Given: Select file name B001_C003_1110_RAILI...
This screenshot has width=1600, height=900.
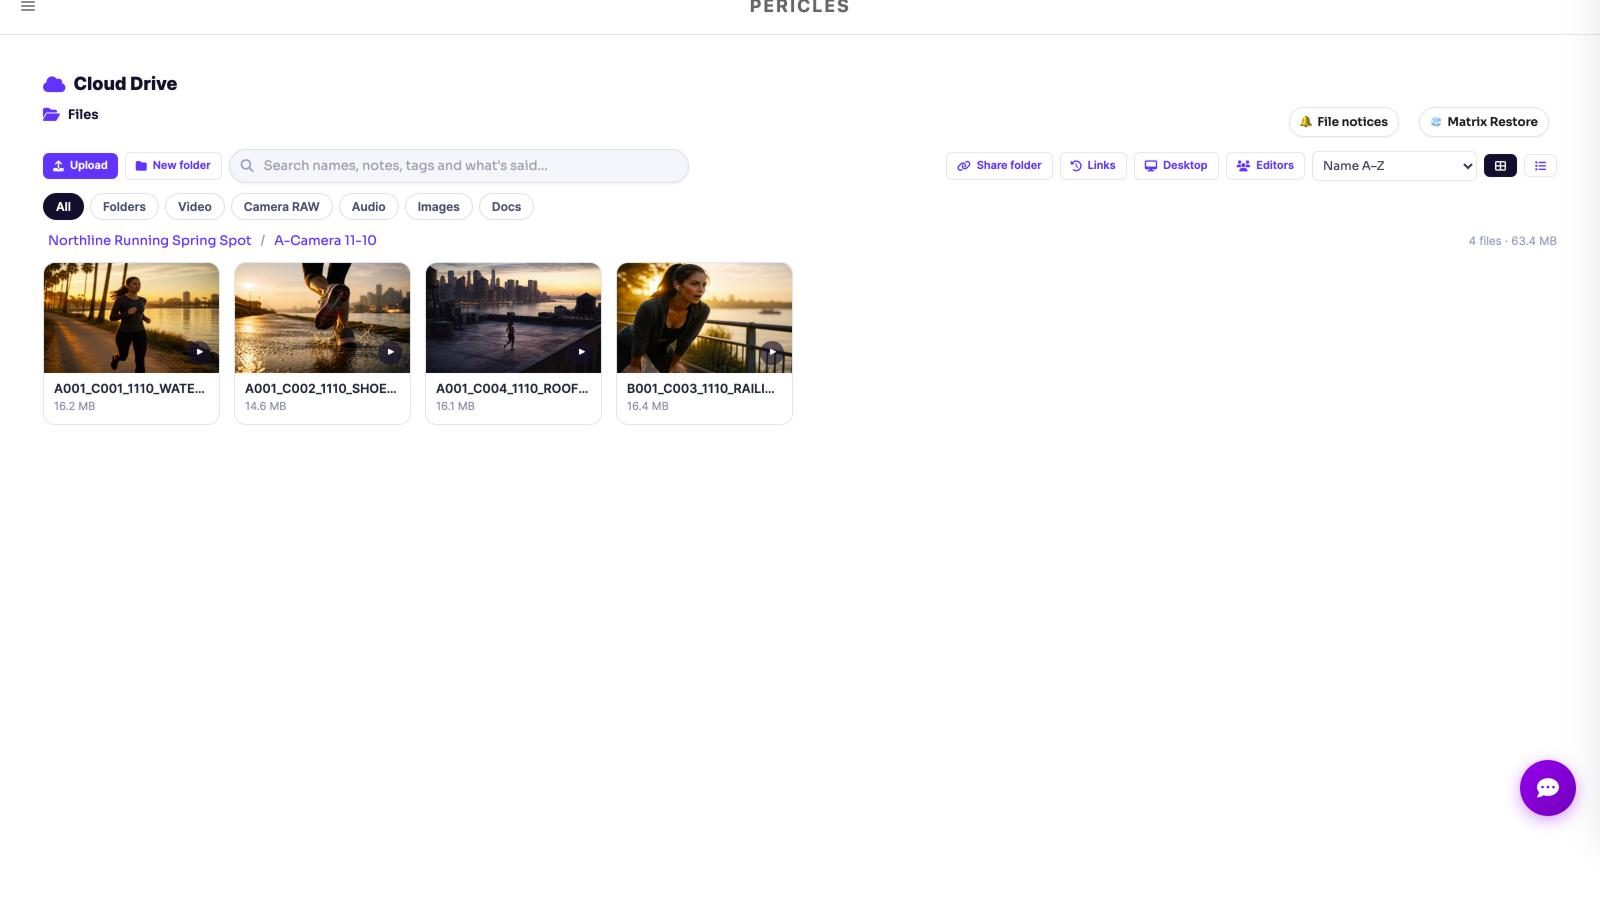Looking at the screenshot, I should [x=701, y=389].
